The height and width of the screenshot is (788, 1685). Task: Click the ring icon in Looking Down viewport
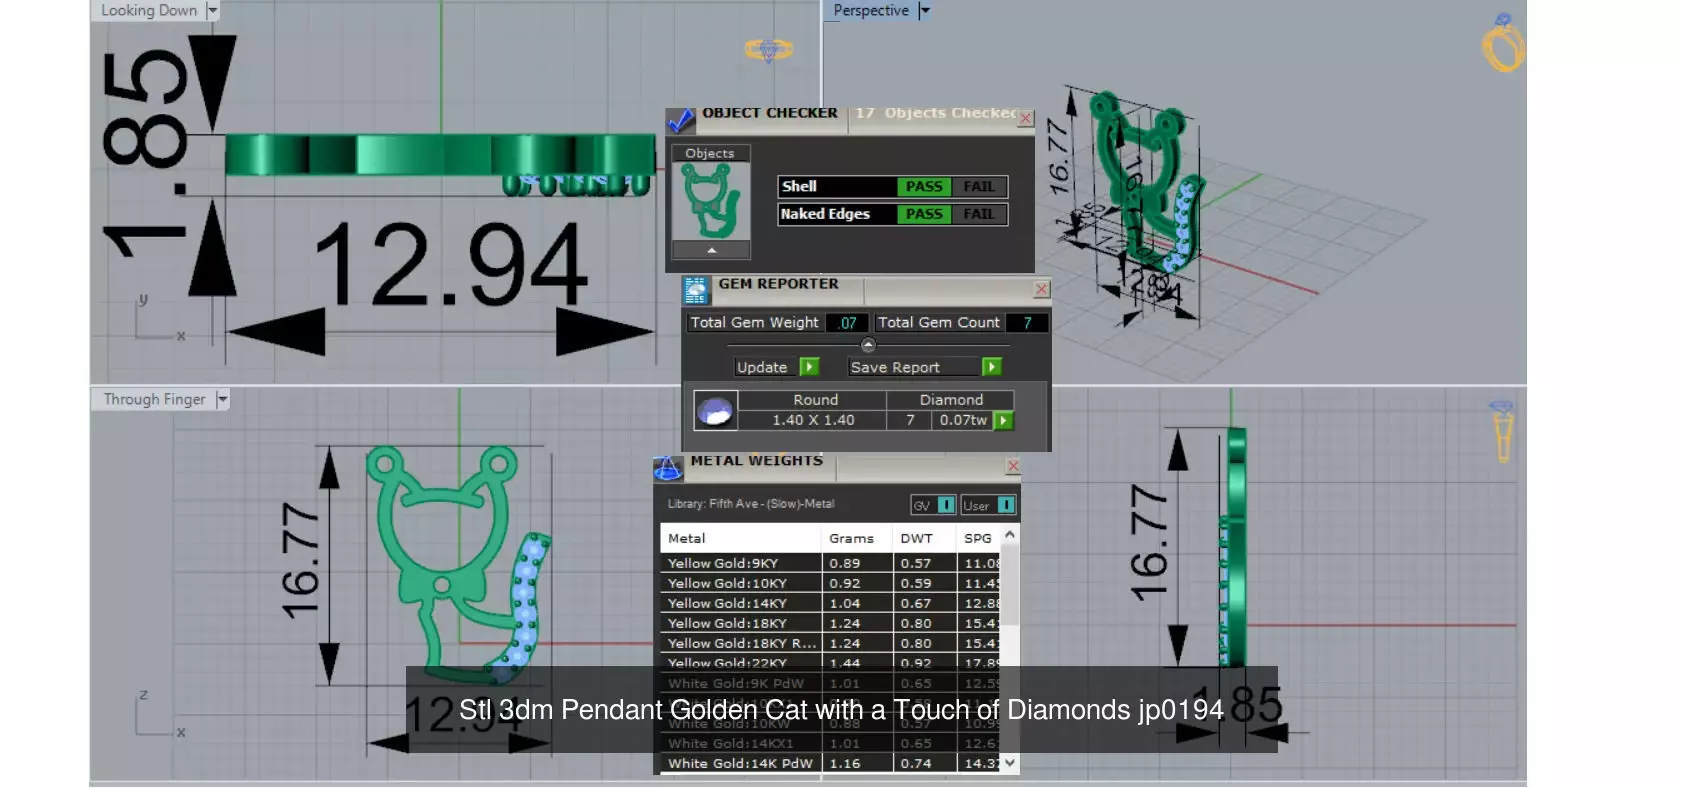[768, 49]
